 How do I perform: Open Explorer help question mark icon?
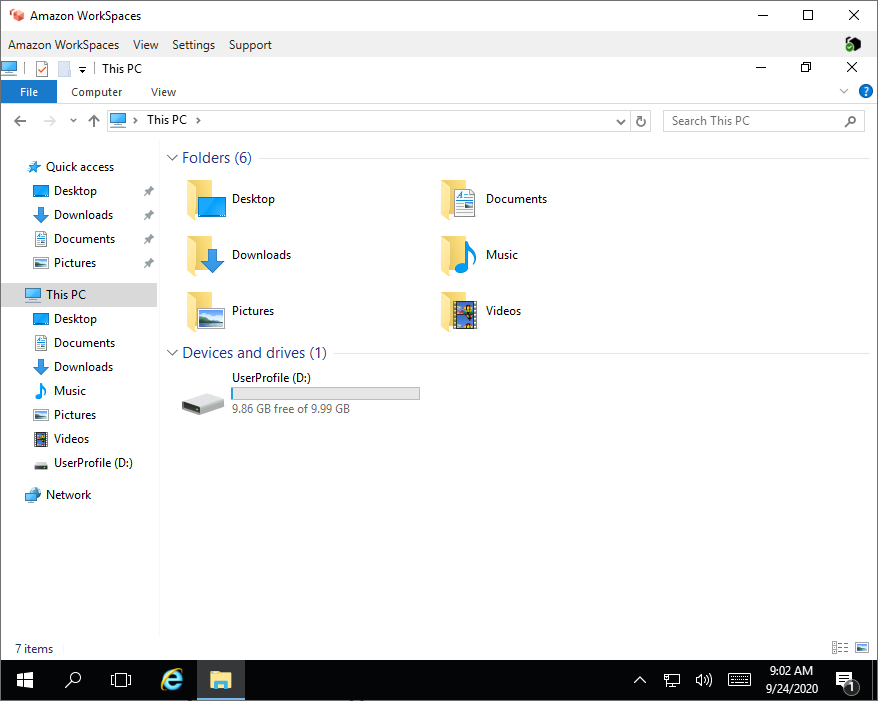(x=865, y=91)
